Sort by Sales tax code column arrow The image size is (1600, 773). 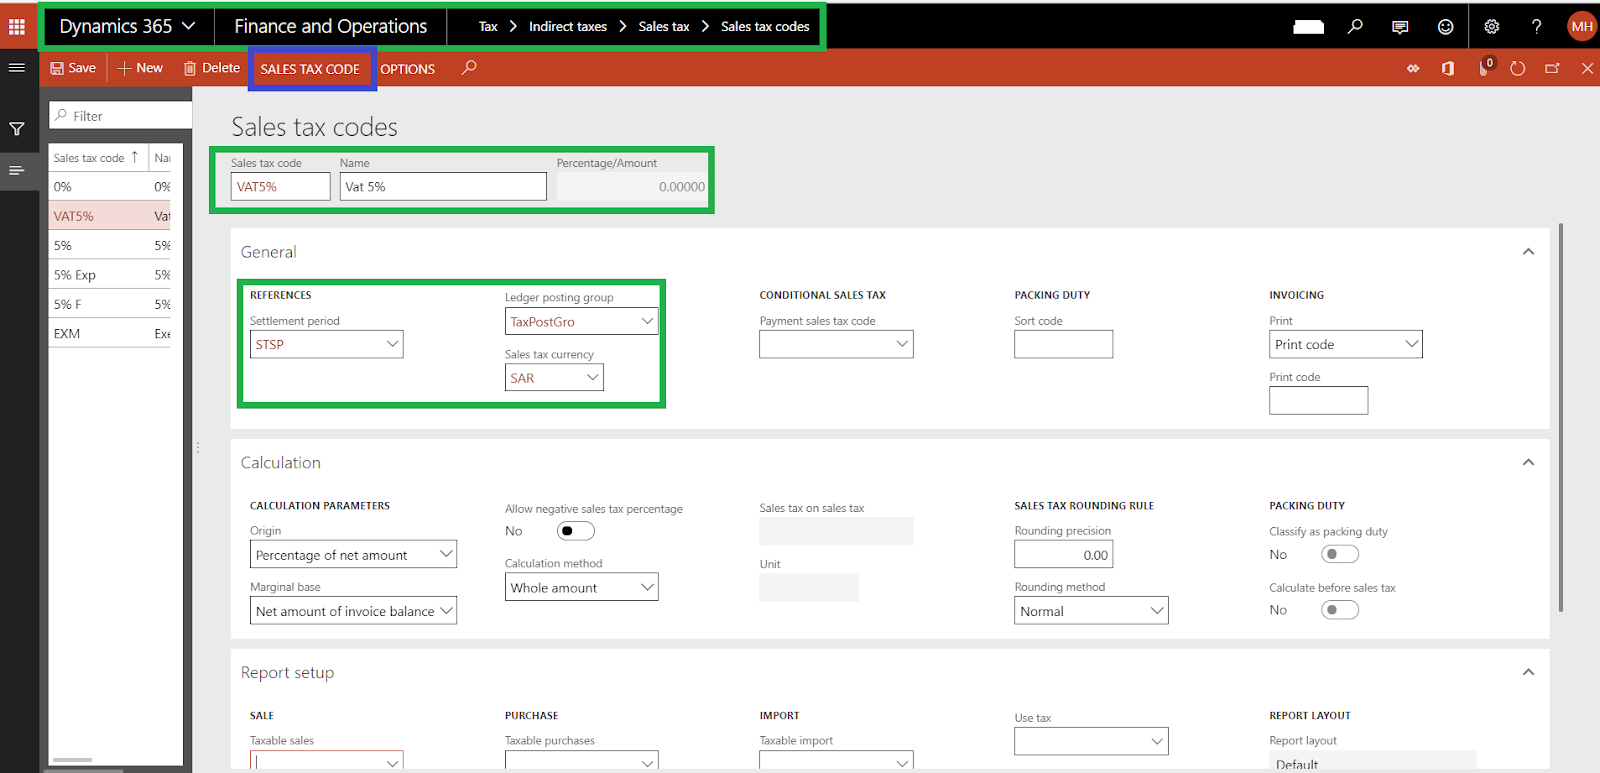click(134, 157)
